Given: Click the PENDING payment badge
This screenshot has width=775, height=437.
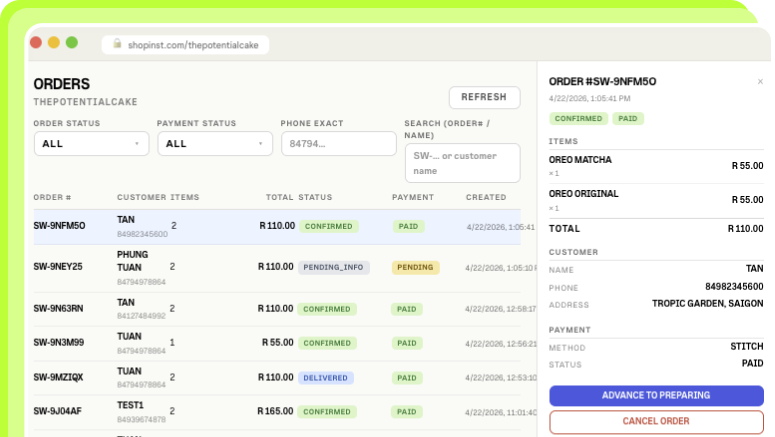Looking at the screenshot, I should 415,267.
